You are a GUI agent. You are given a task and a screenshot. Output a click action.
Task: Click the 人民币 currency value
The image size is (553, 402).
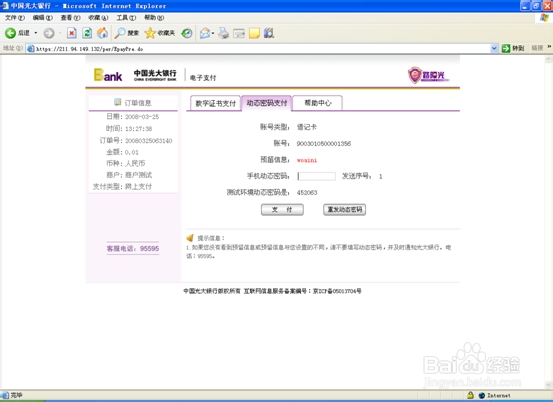point(135,164)
